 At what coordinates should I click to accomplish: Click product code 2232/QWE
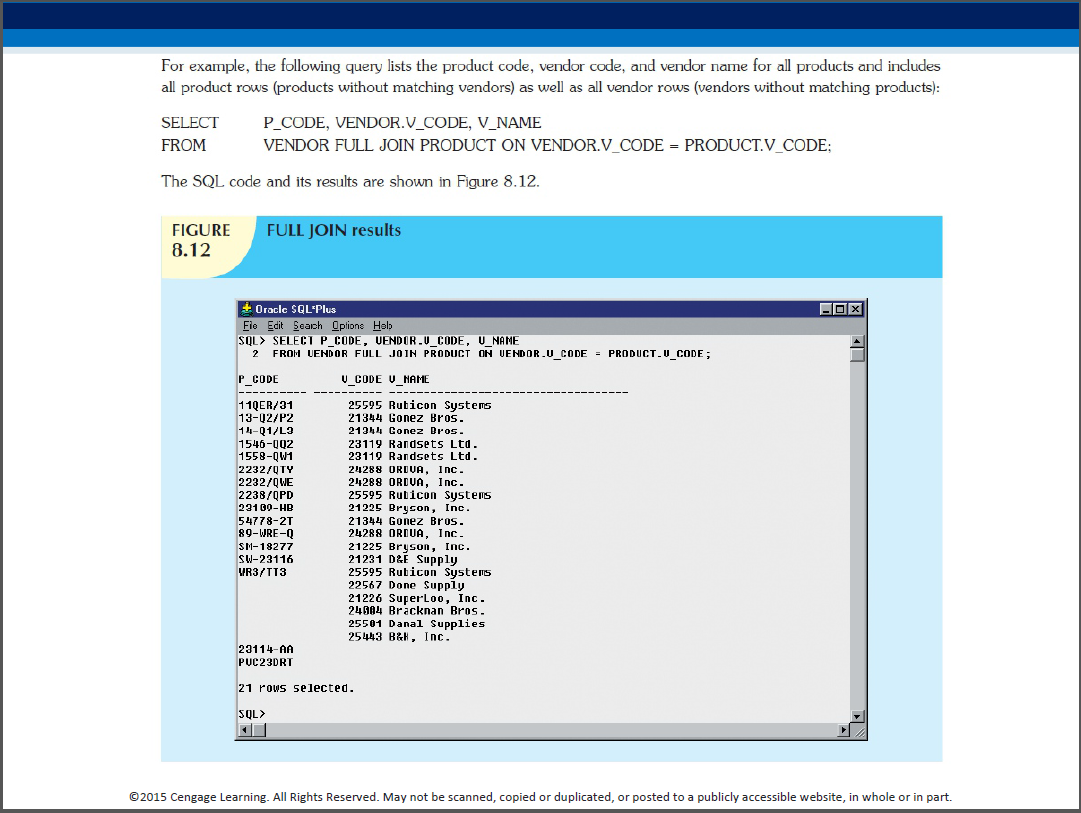click(265, 483)
